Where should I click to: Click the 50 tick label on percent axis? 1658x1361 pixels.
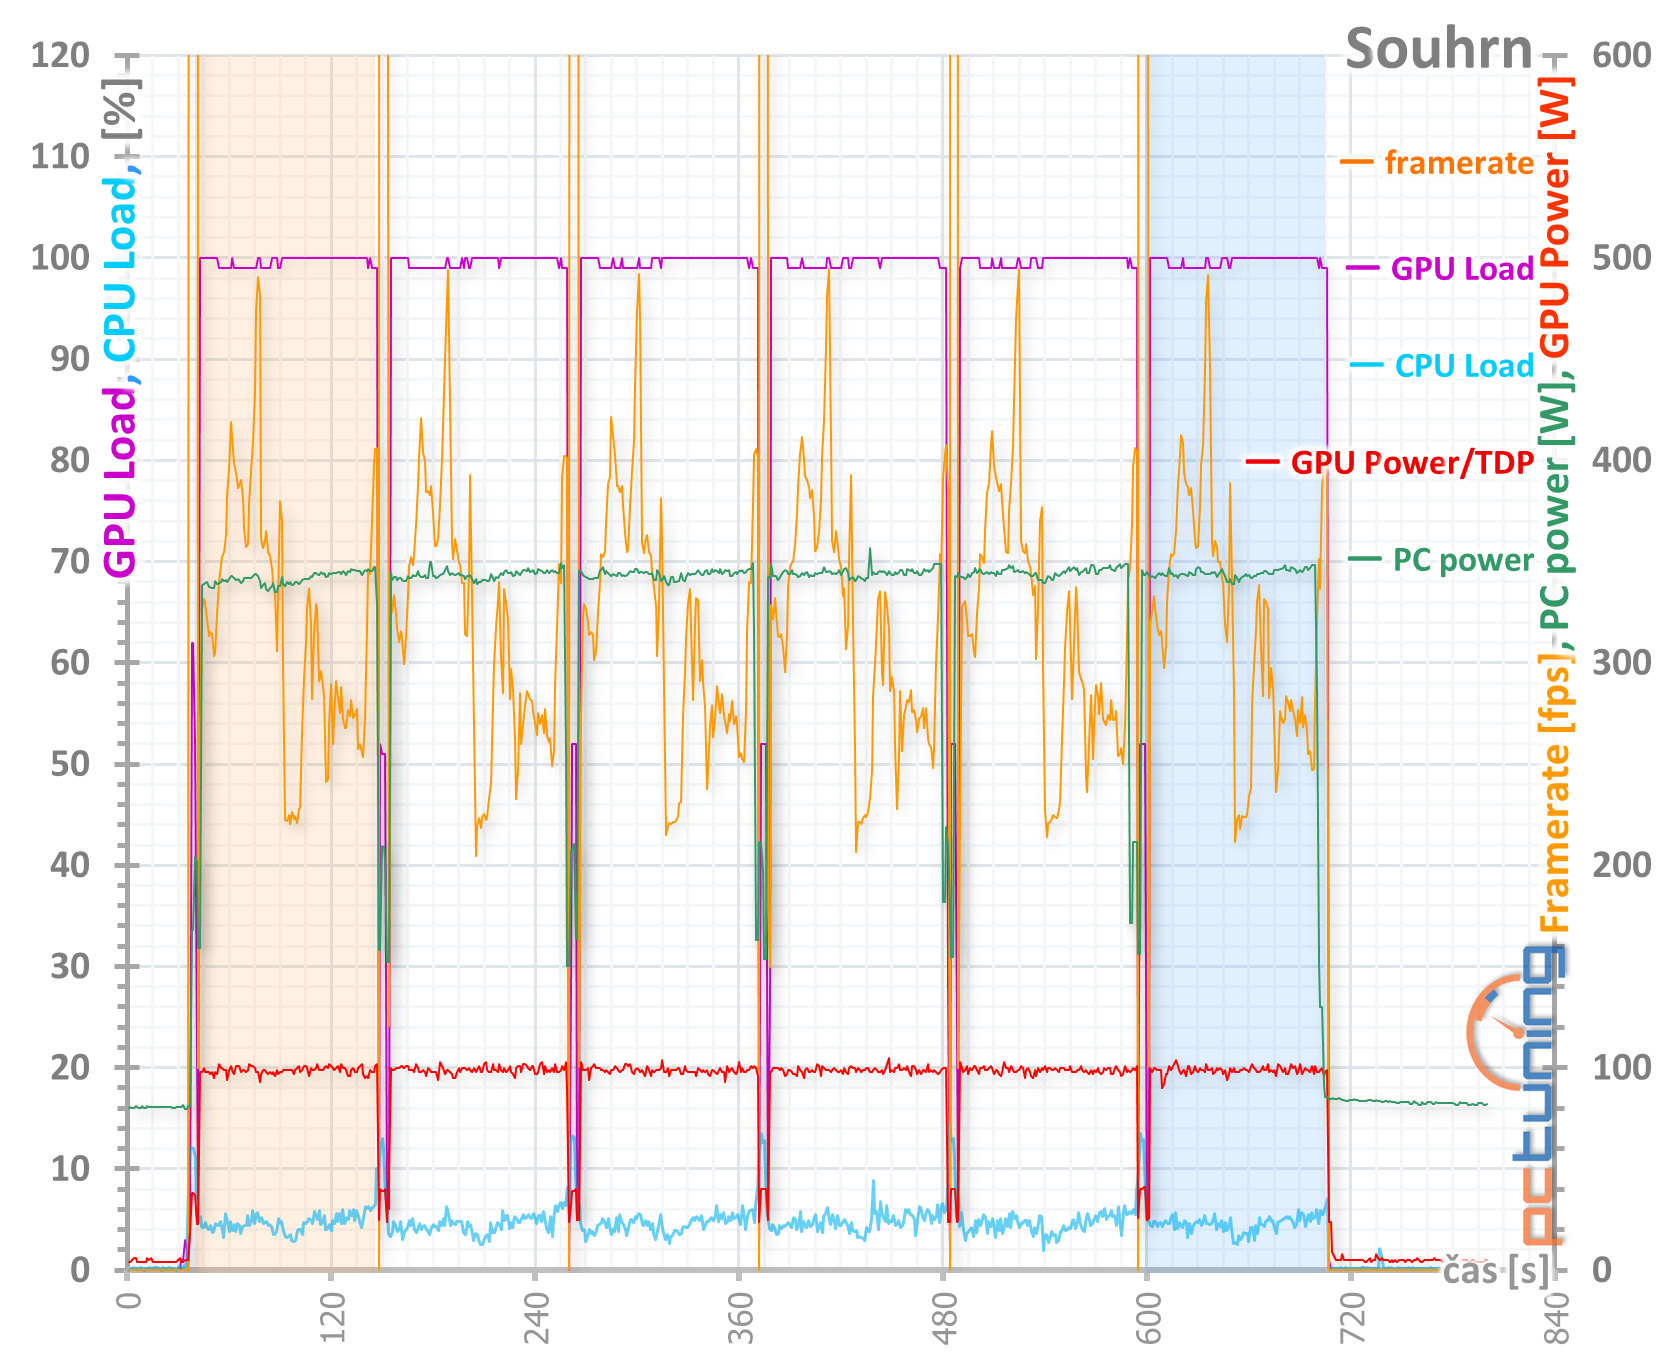click(x=70, y=764)
